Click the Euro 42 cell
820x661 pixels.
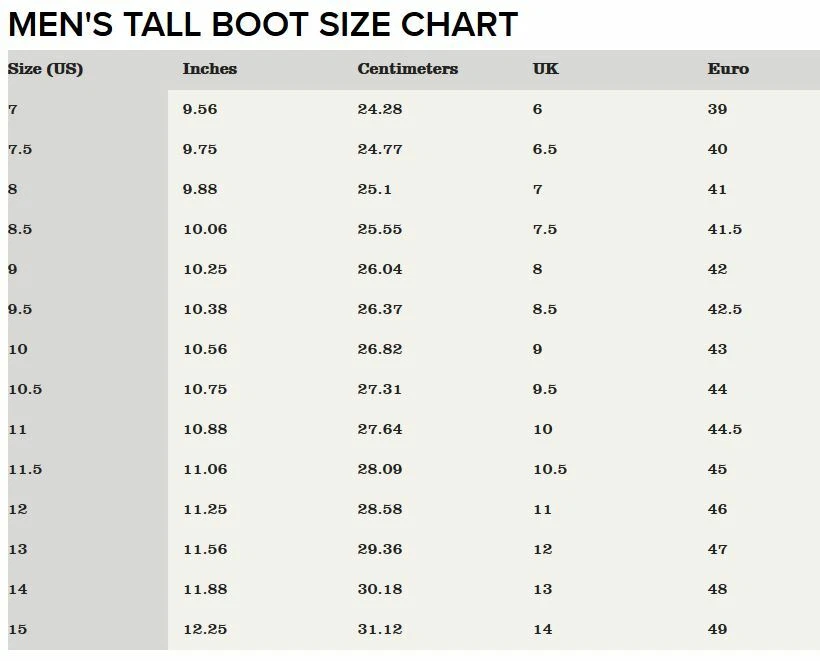click(x=718, y=269)
